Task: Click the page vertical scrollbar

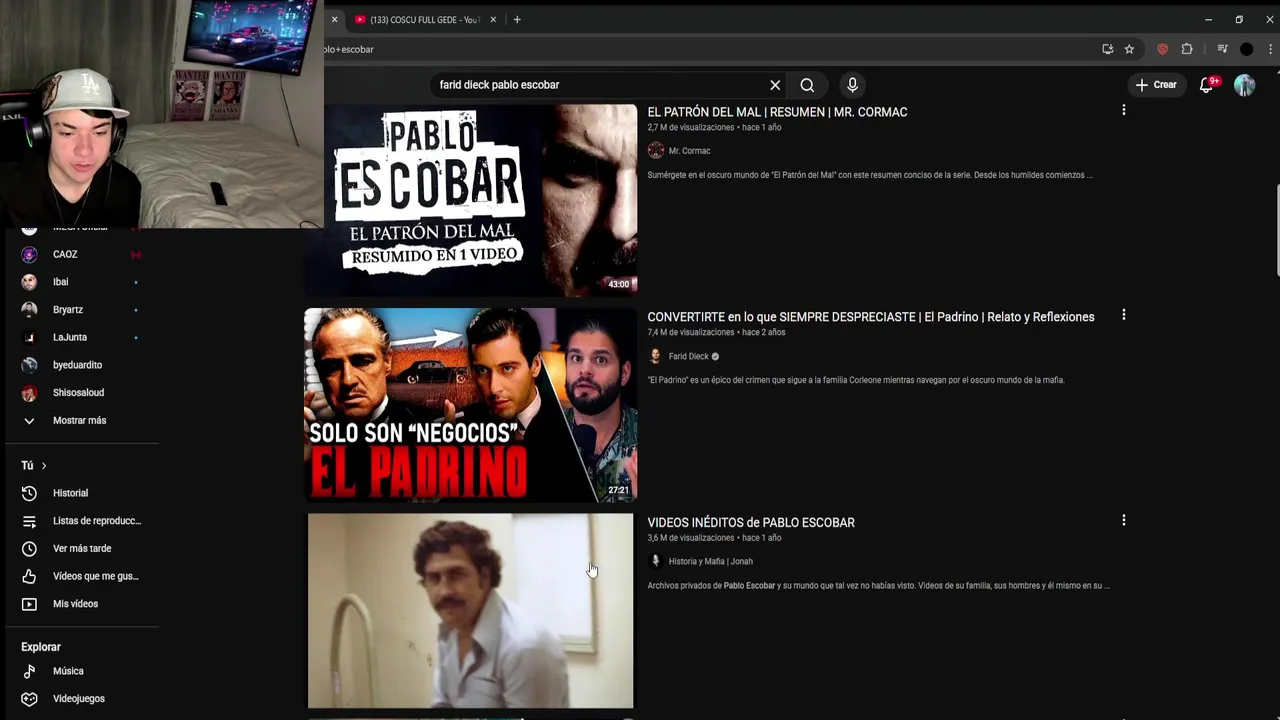Action: (1276, 230)
